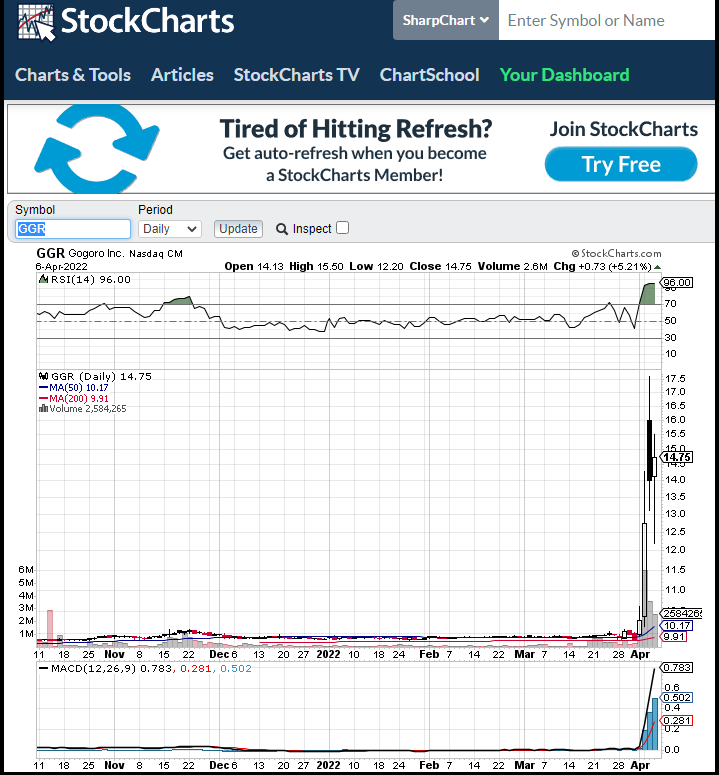Click the large black candlestick in April
719x775 pixels.
coord(649,450)
